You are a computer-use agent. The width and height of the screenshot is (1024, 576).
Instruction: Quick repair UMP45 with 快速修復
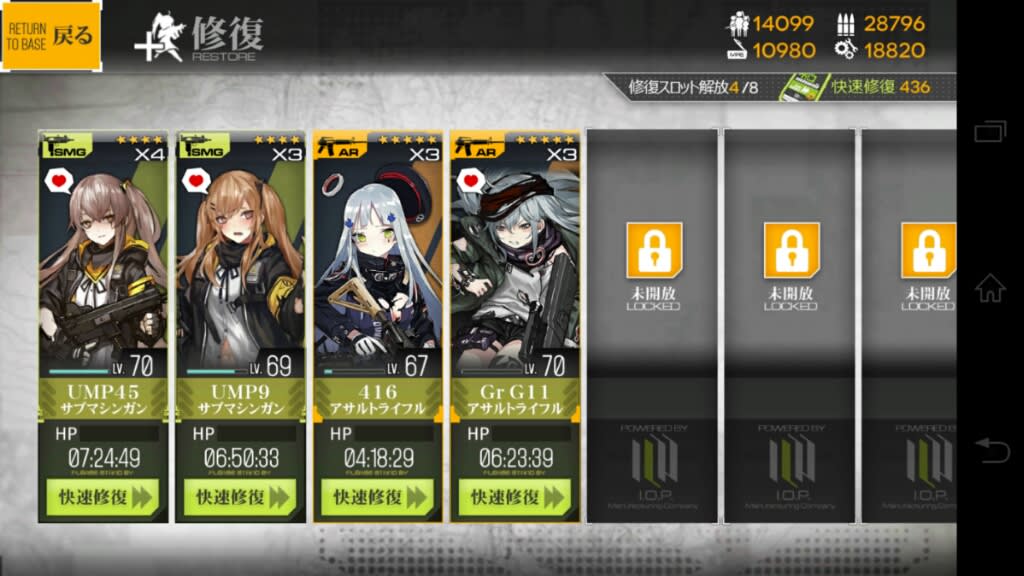(x=103, y=497)
